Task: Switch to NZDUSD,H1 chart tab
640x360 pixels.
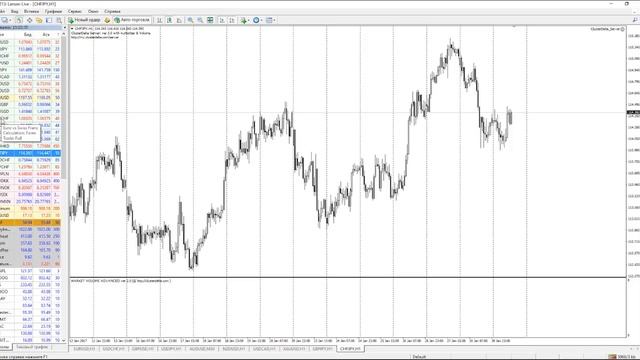Action: pyautogui.click(x=233, y=349)
